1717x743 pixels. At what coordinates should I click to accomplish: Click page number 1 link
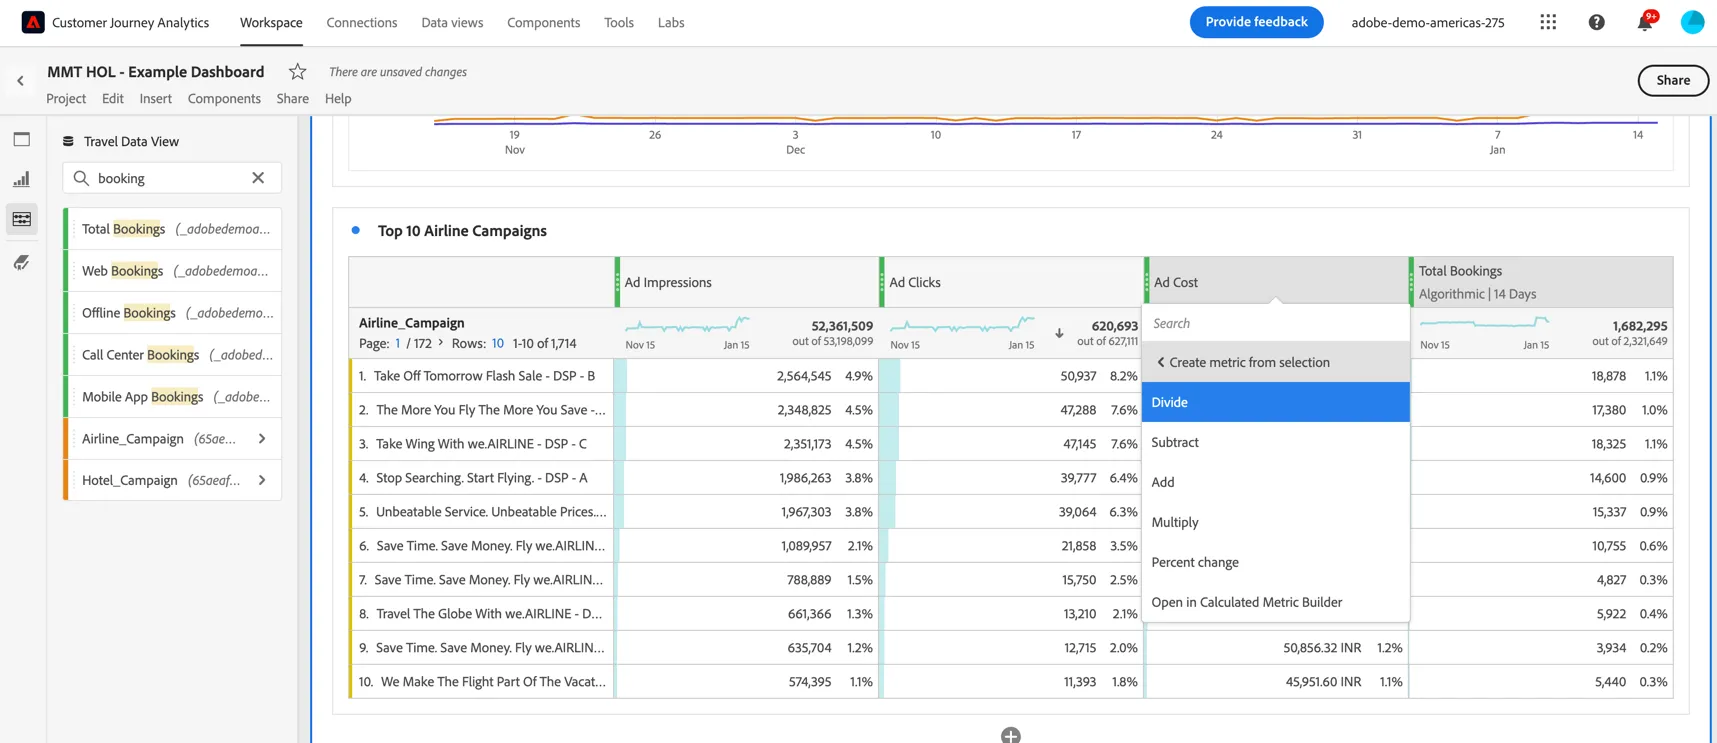[x=398, y=343]
